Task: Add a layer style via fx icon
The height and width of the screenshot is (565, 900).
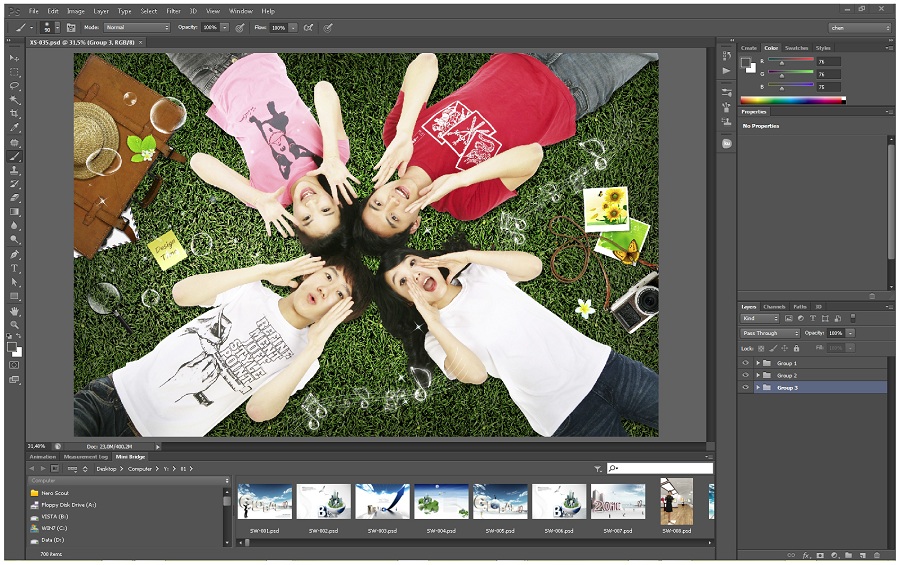Action: point(805,554)
